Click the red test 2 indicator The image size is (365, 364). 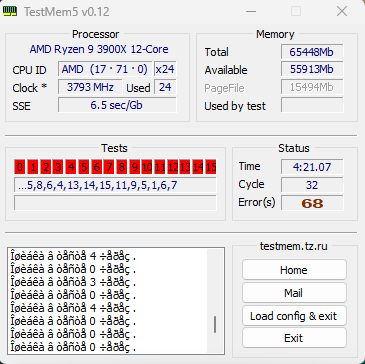46,167
